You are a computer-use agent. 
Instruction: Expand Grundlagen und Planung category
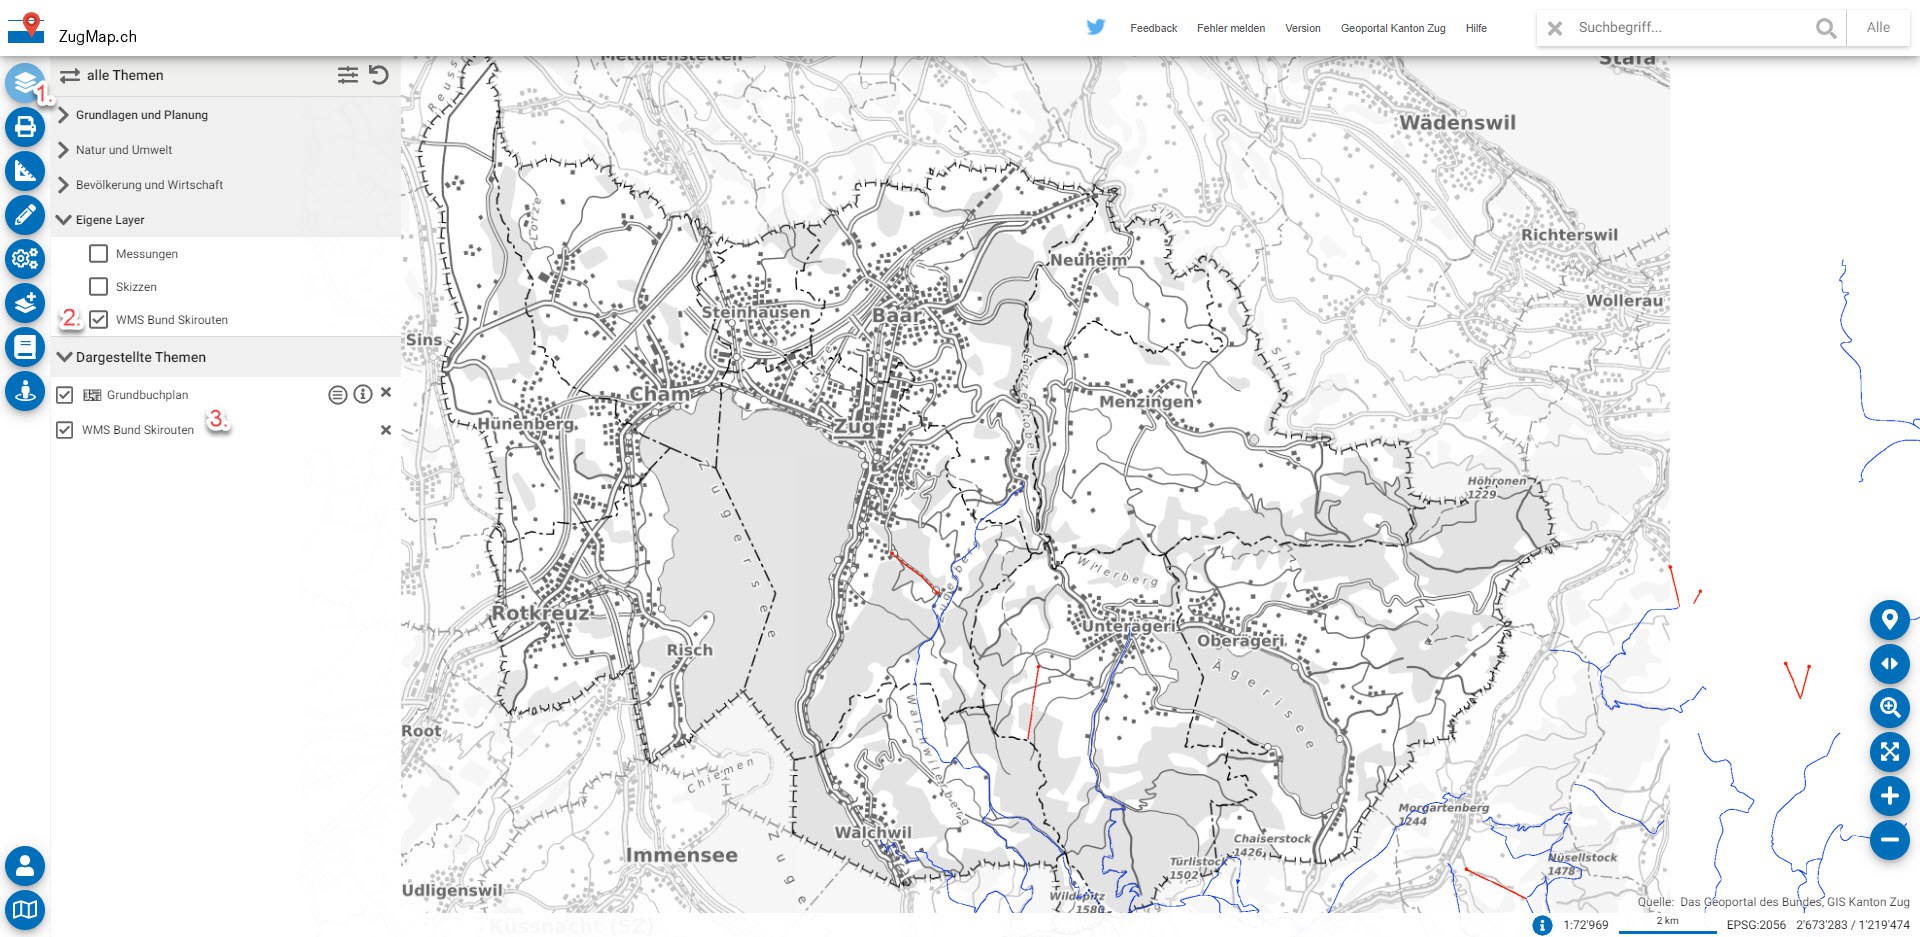(64, 115)
